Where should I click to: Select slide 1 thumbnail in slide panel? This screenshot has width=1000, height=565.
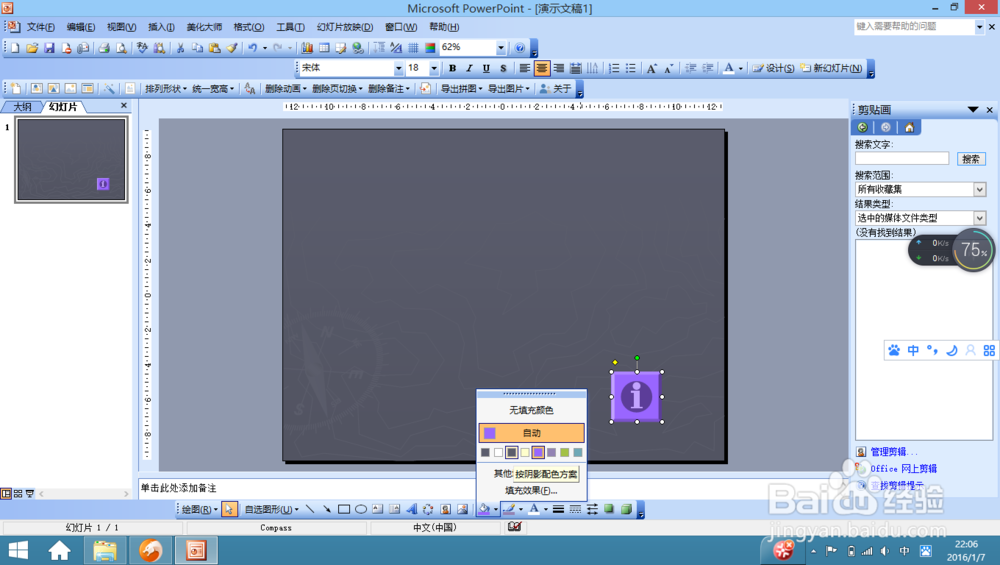[71, 159]
